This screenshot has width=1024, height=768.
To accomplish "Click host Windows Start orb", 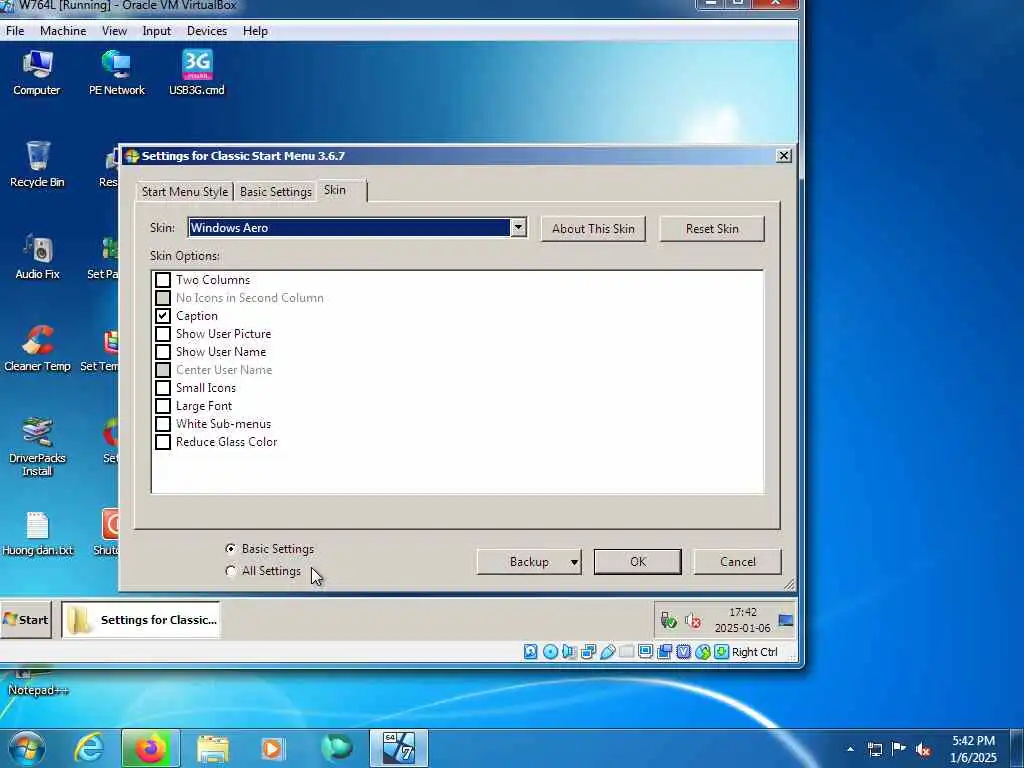I will point(26,748).
